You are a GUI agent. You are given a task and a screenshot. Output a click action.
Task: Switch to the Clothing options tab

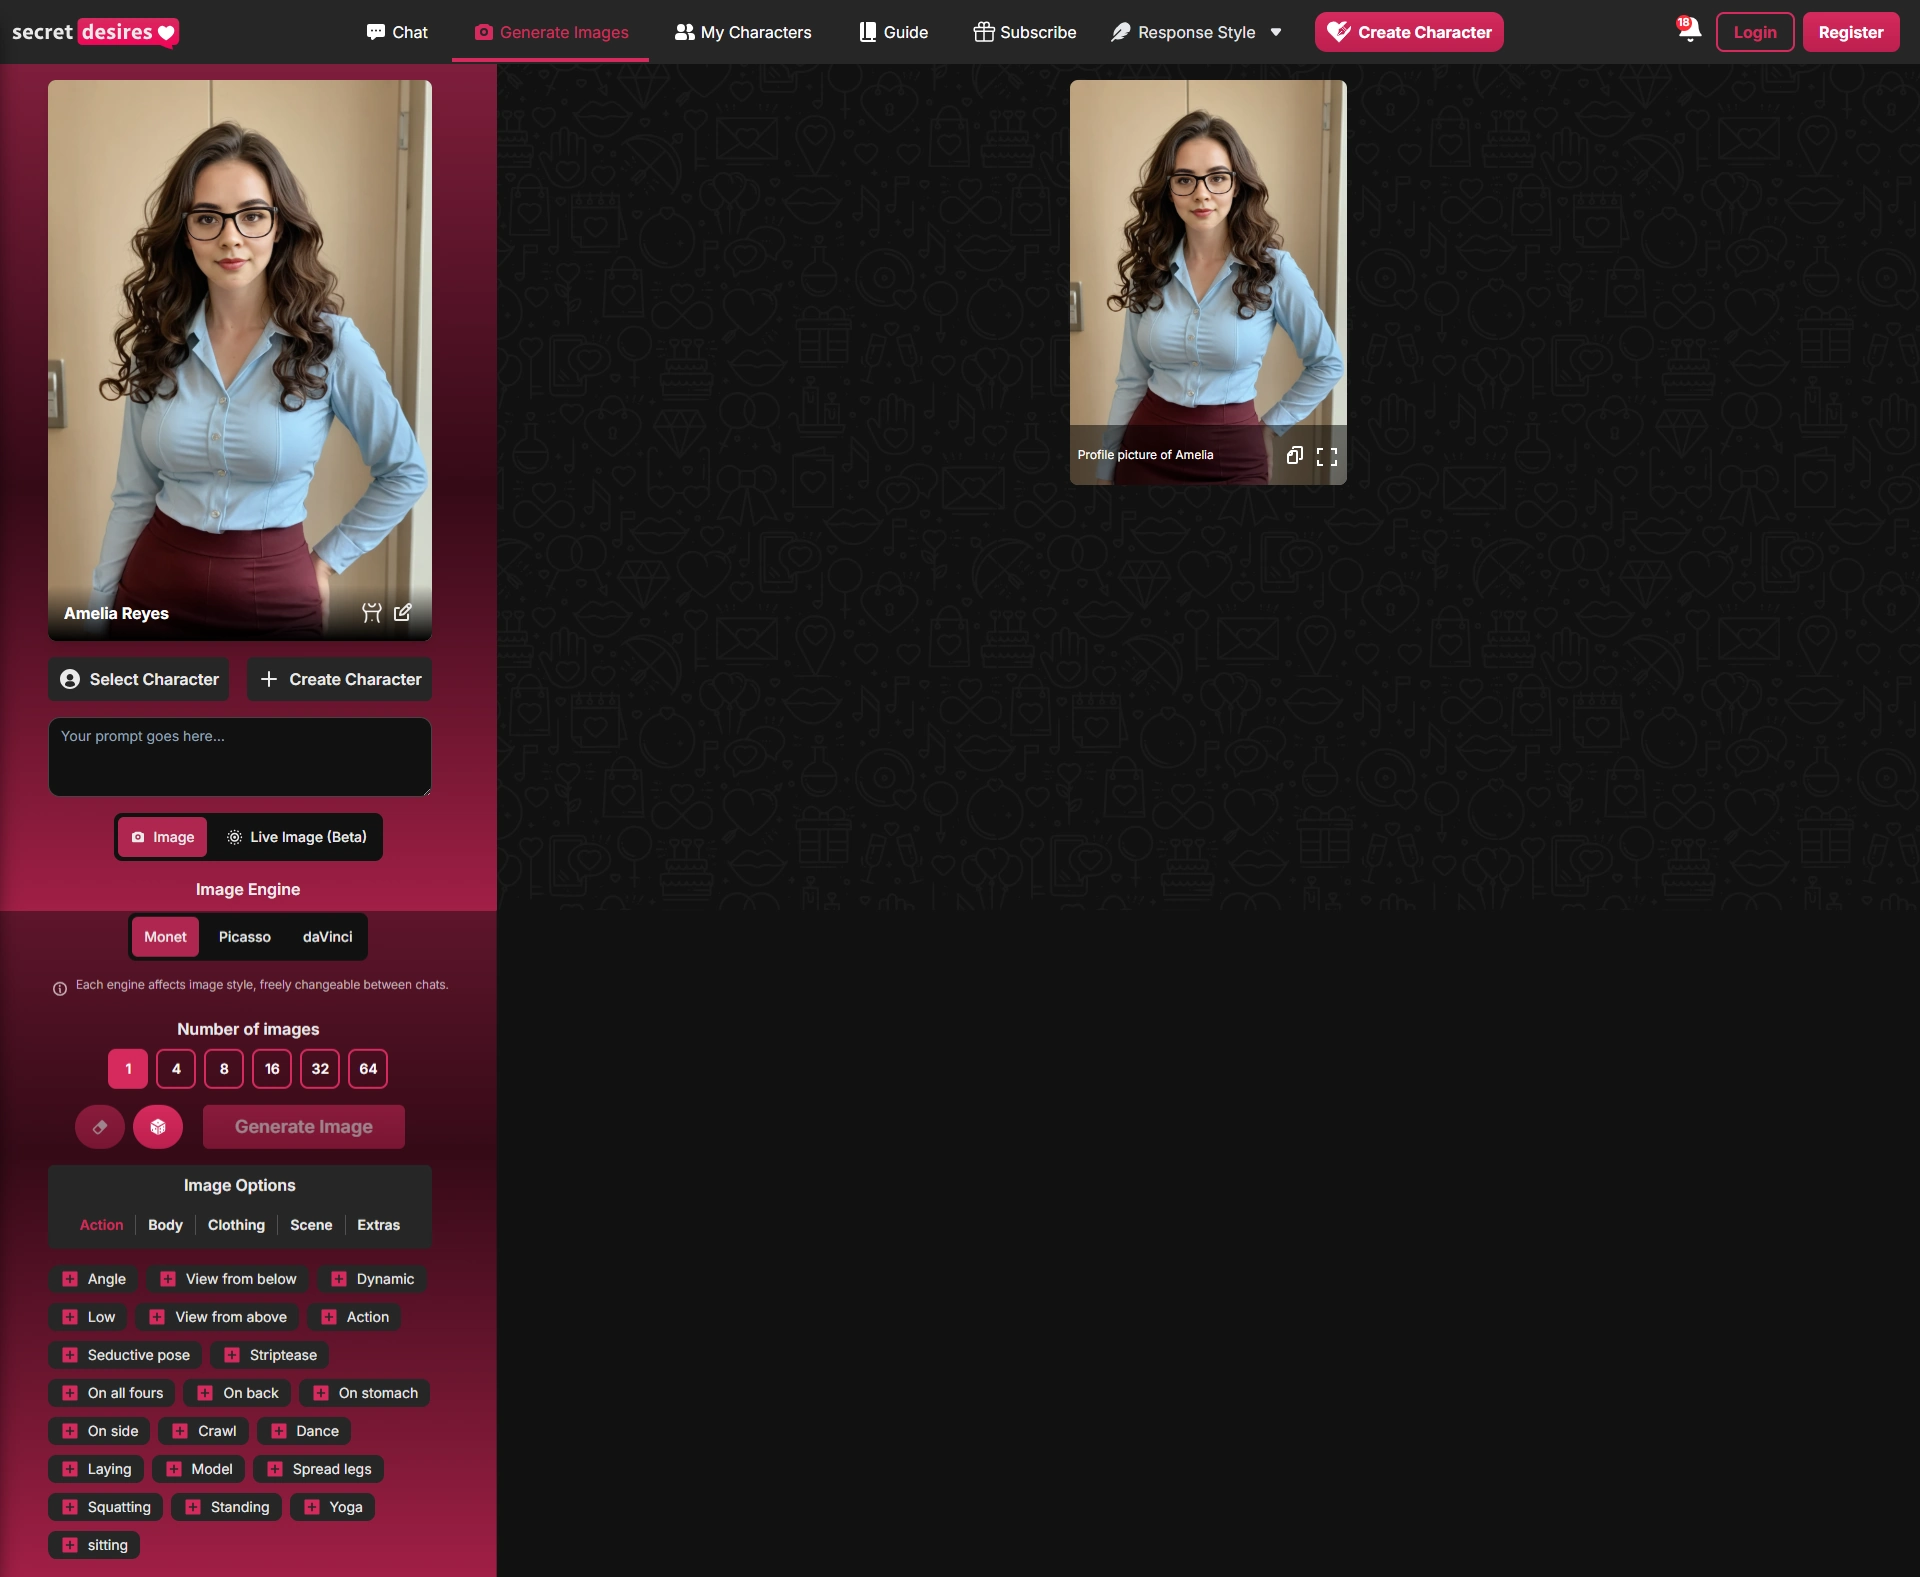[x=236, y=1225]
